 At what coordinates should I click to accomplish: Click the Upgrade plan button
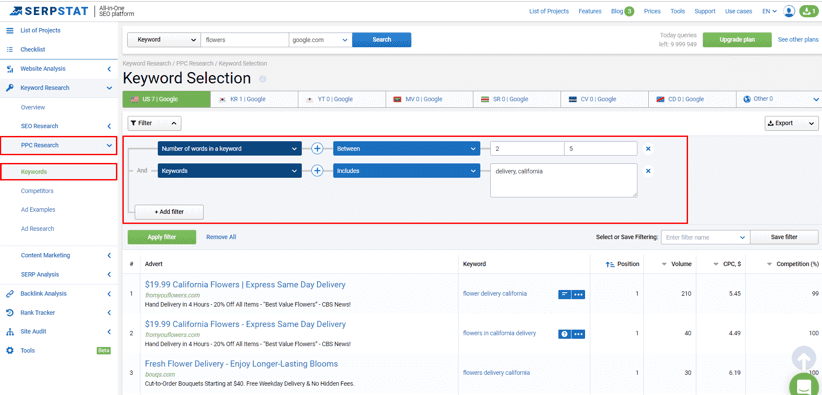737,40
